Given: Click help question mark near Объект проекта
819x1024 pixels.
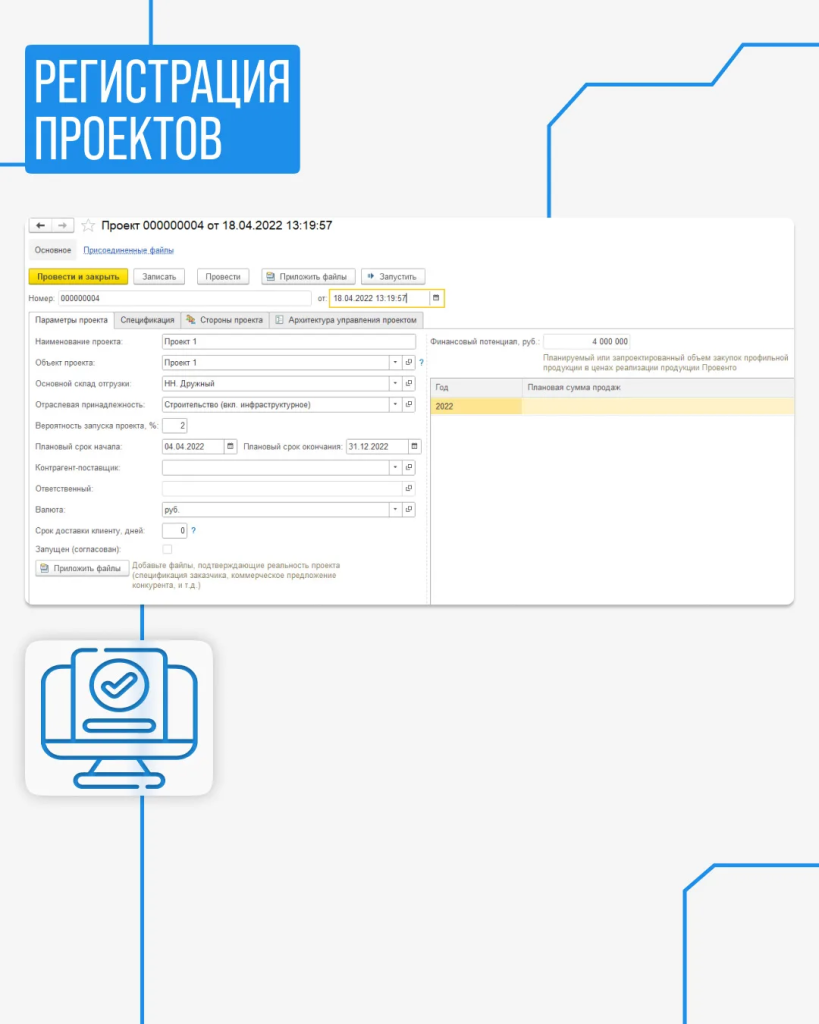Looking at the screenshot, I should pos(422,362).
